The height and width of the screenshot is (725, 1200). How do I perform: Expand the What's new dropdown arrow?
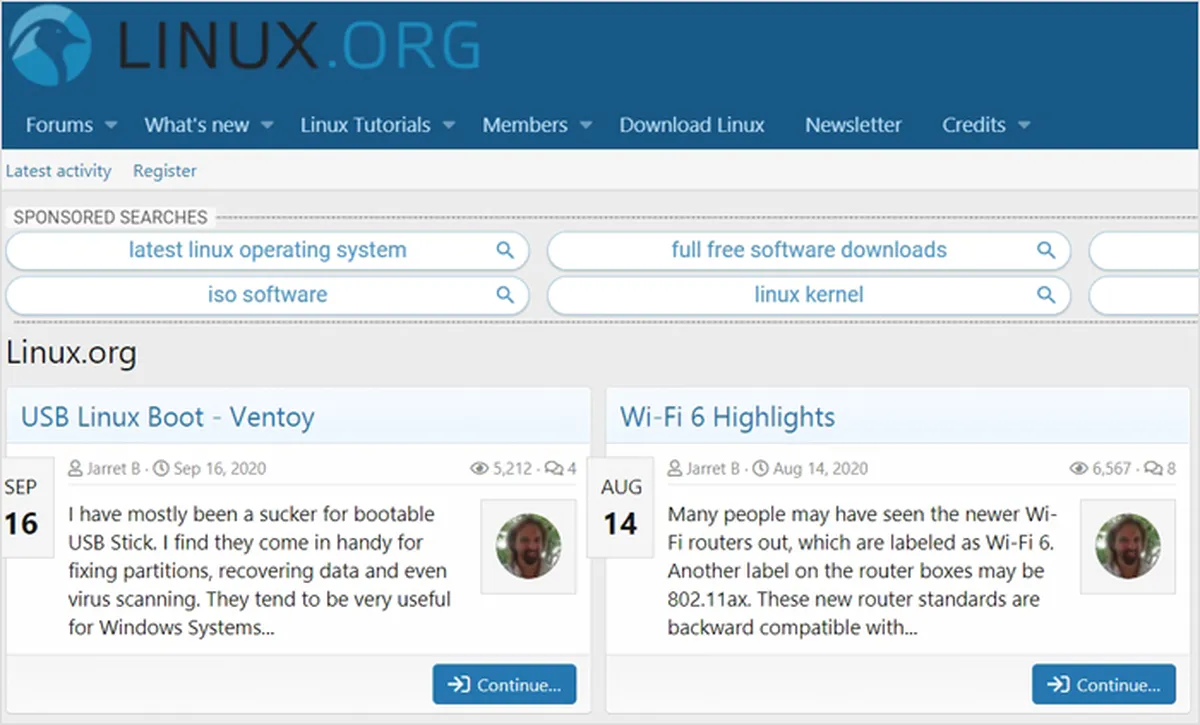pyautogui.click(x=267, y=126)
